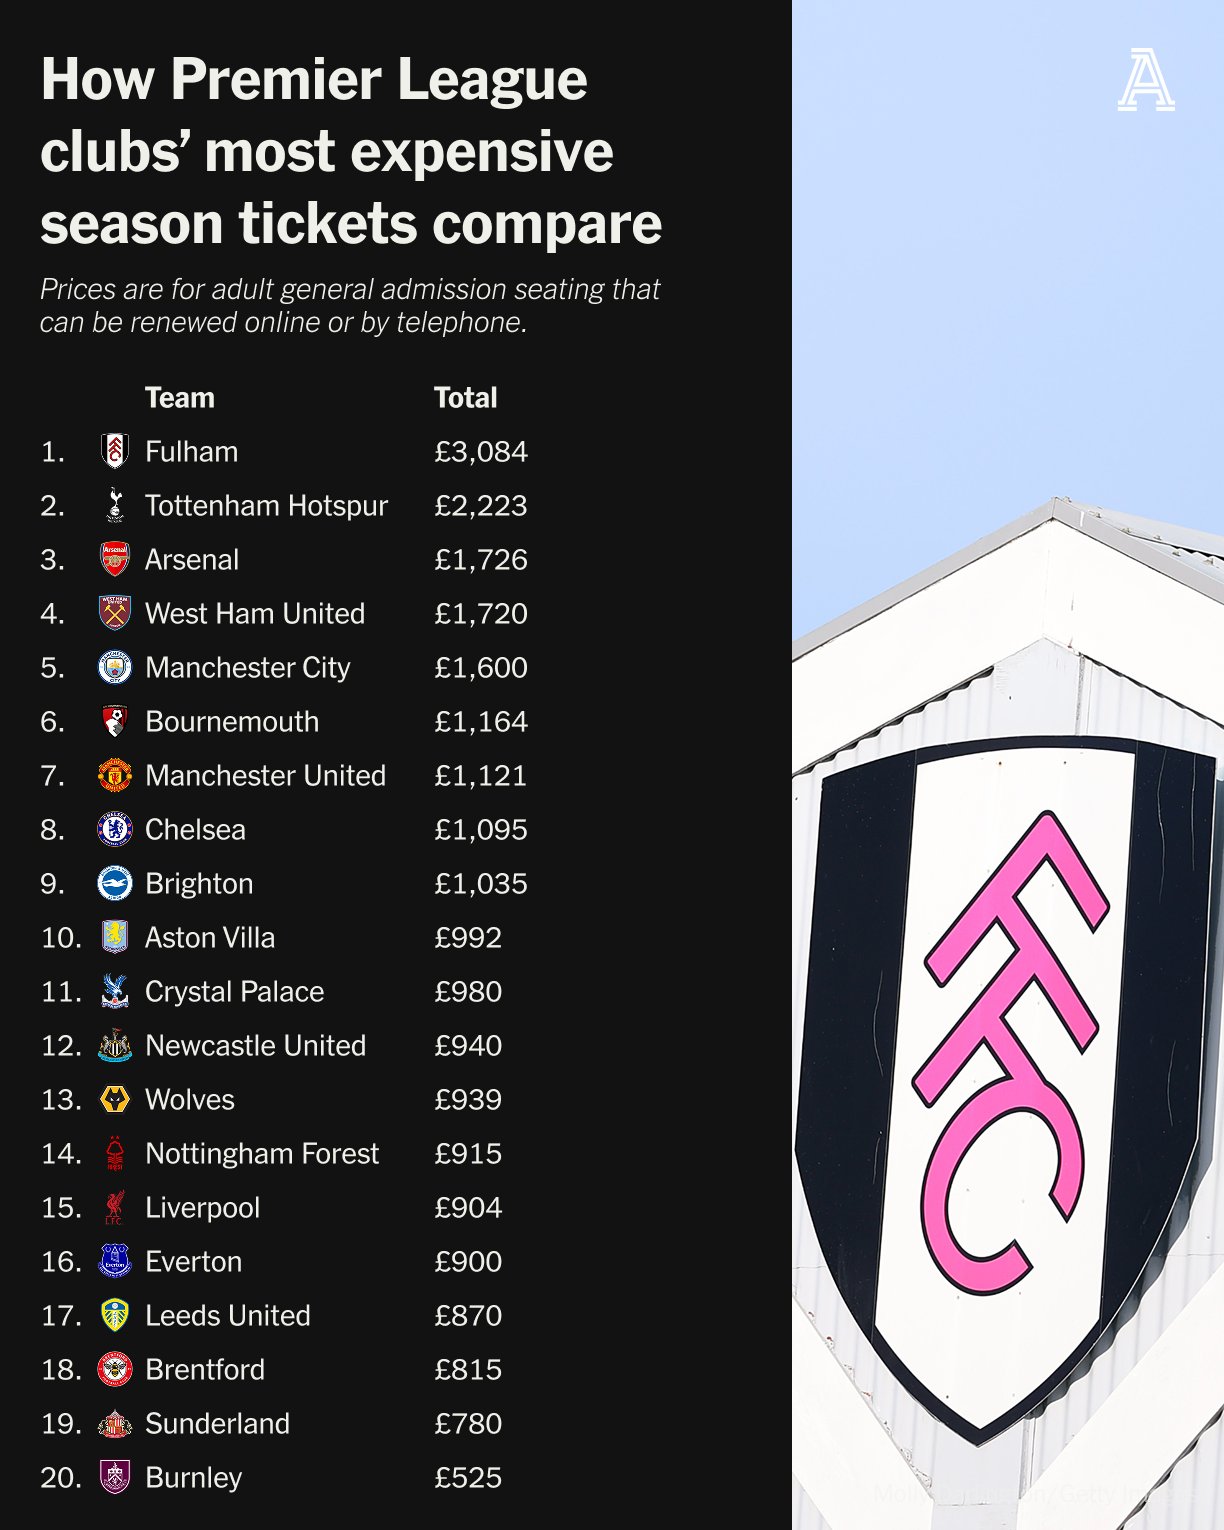Click the Team column header

pyautogui.click(x=180, y=398)
